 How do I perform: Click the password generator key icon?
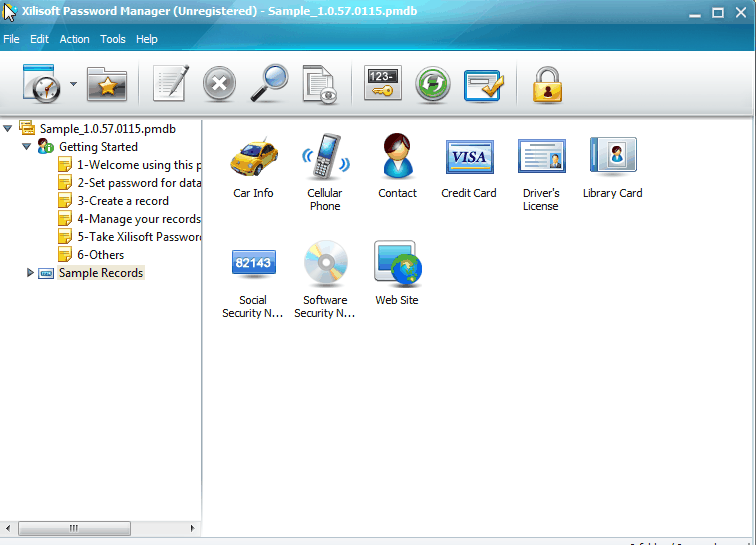383,83
